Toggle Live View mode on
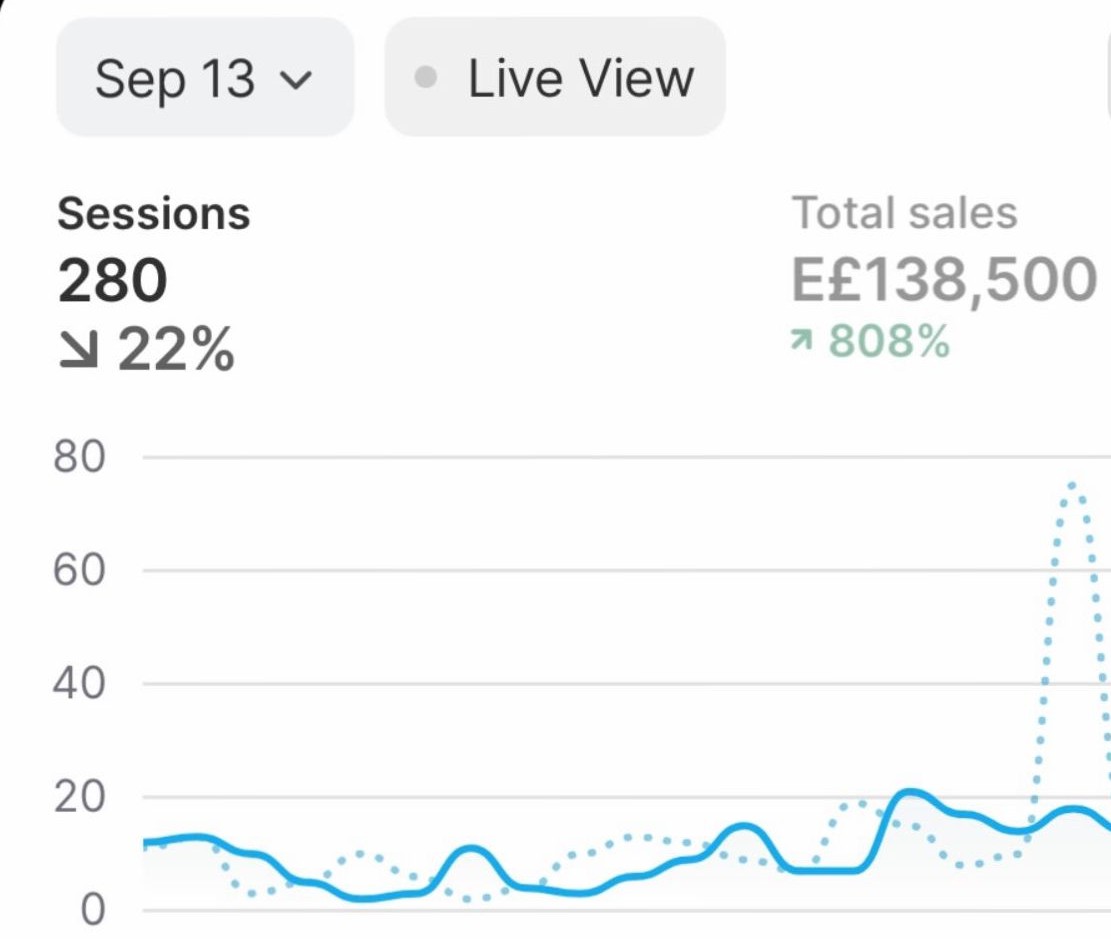 (553, 77)
